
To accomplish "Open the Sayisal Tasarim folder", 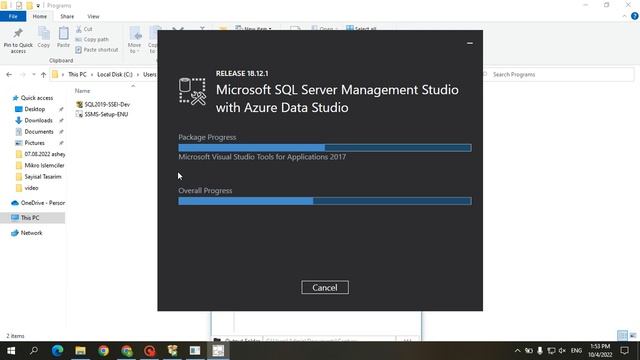I will click(x=38, y=177).
